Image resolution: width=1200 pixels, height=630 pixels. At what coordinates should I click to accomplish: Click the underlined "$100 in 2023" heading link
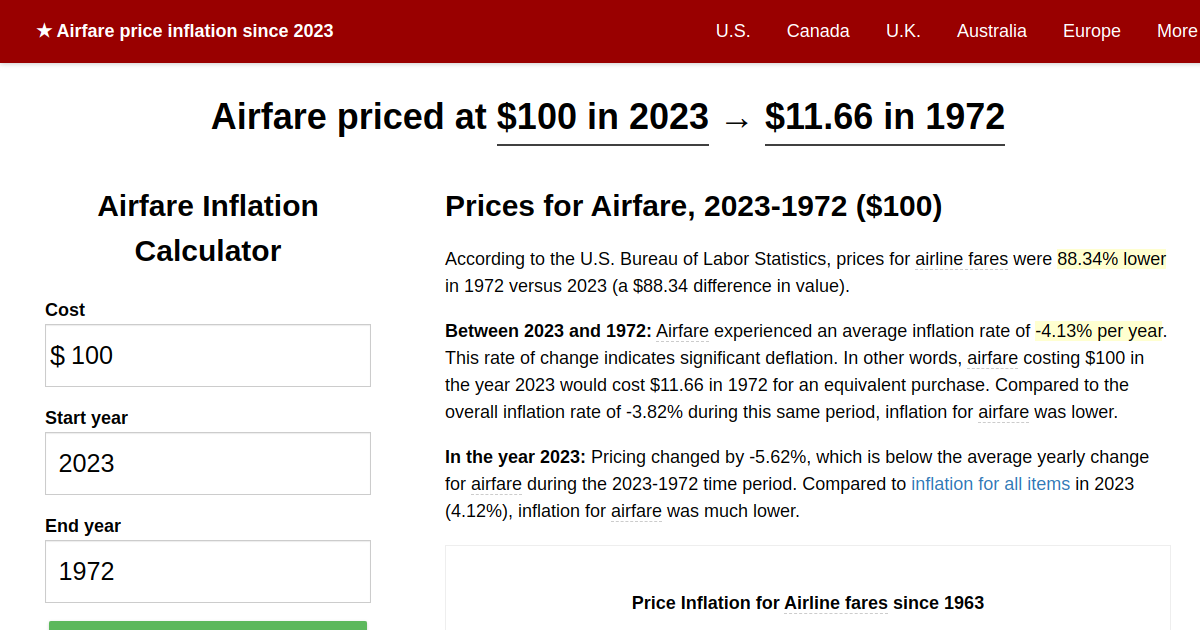pyautogui.click(x=602, y=117)
